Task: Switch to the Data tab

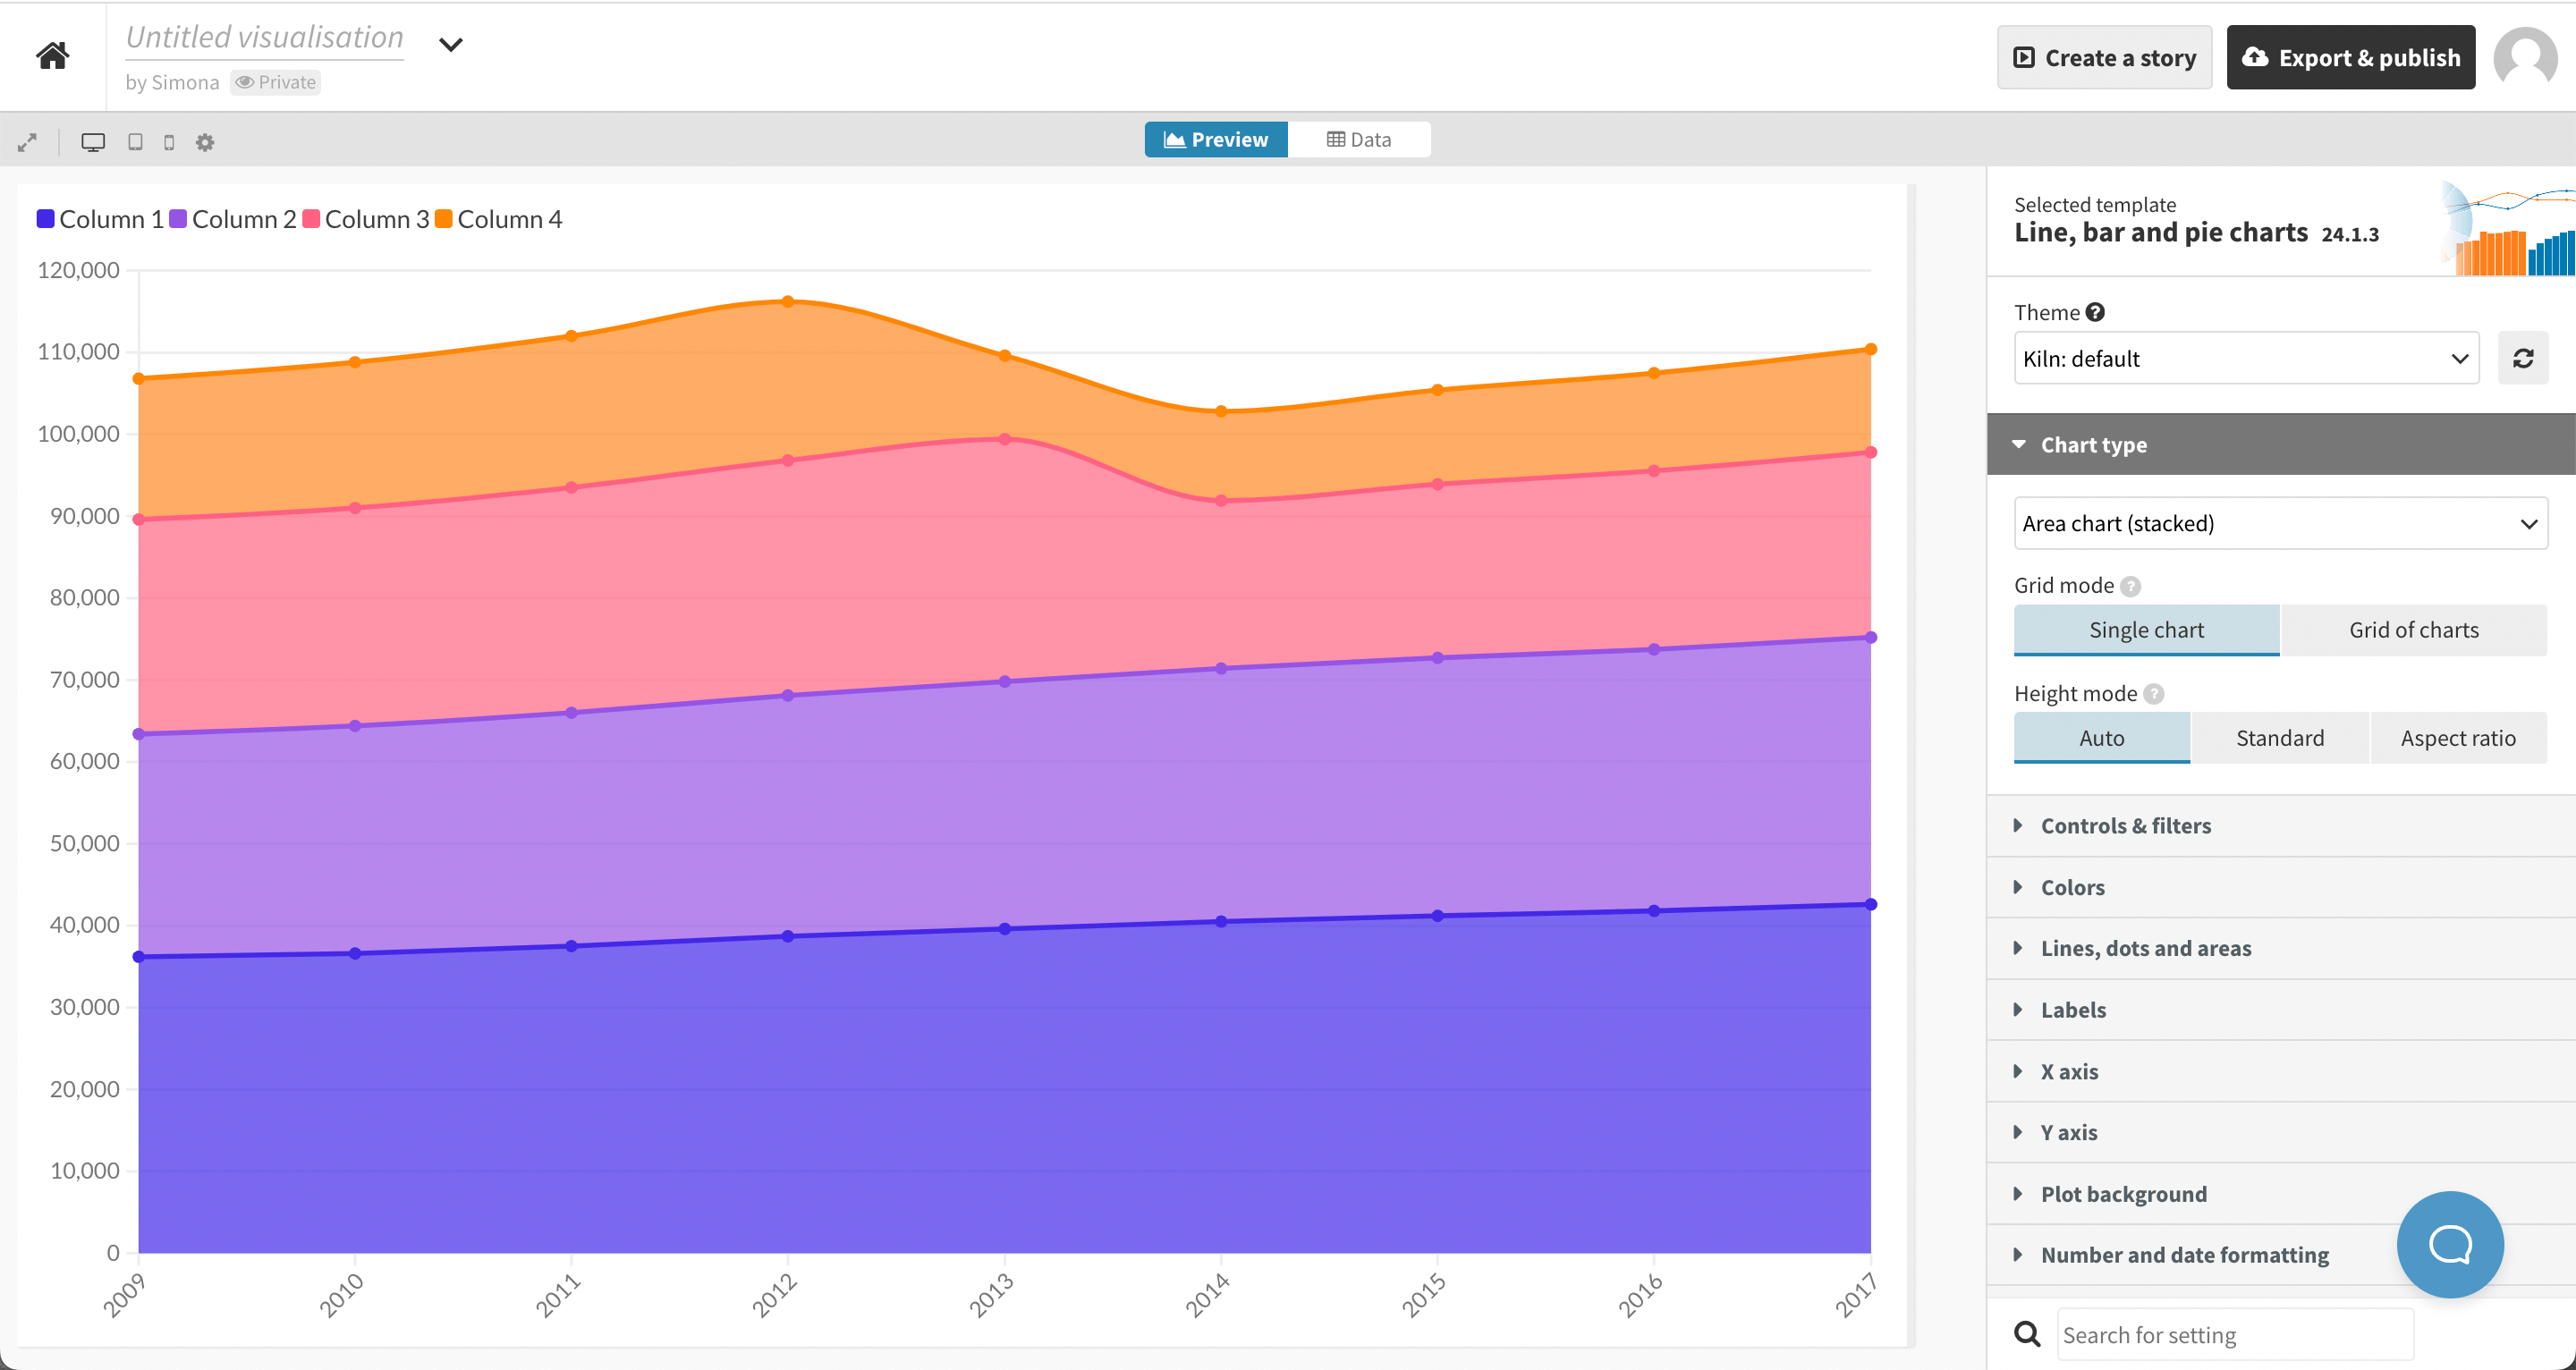Action: coord(1358,140)
